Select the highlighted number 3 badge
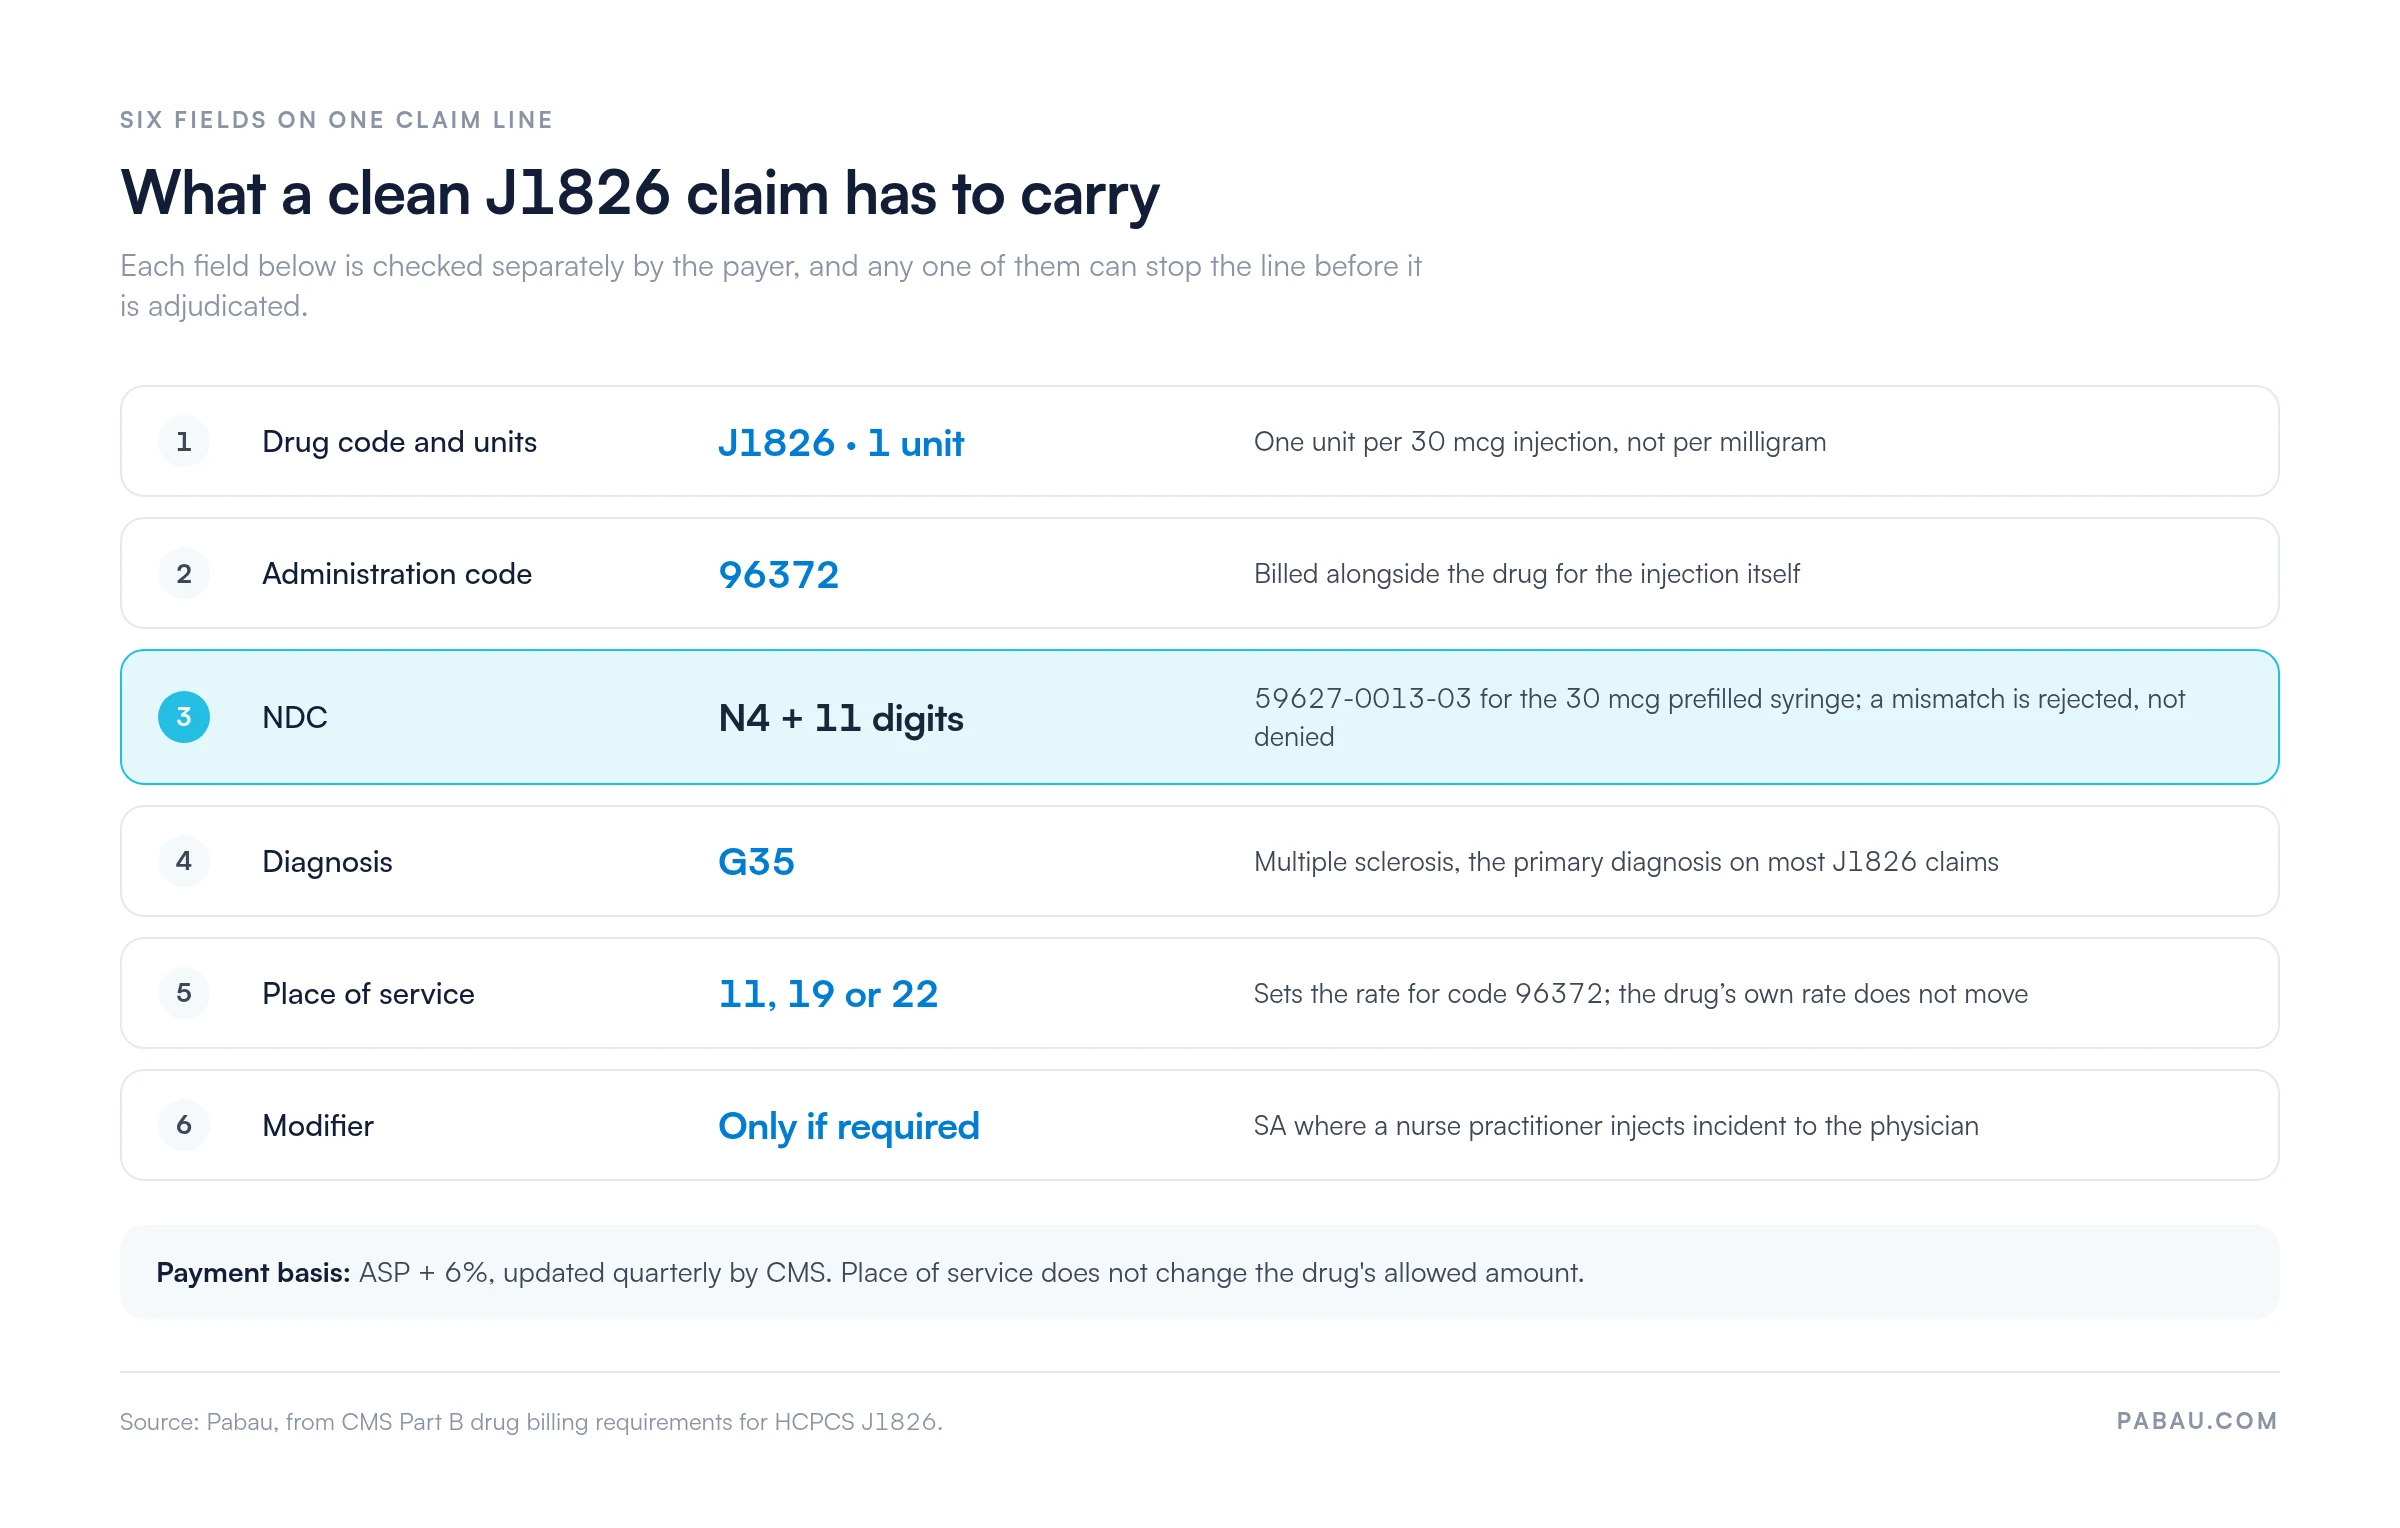 coord(184,717)
